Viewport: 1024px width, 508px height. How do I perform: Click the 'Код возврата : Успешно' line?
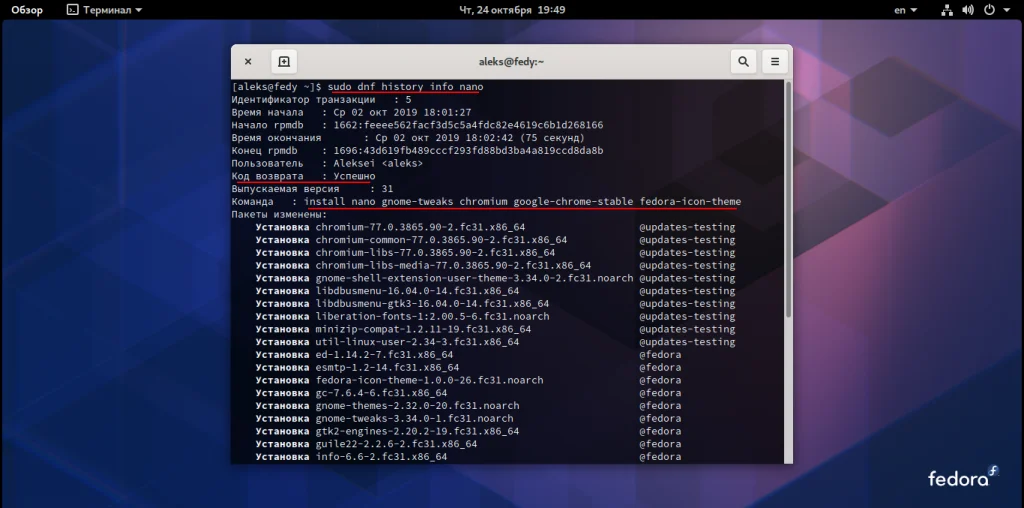(303, 176)
